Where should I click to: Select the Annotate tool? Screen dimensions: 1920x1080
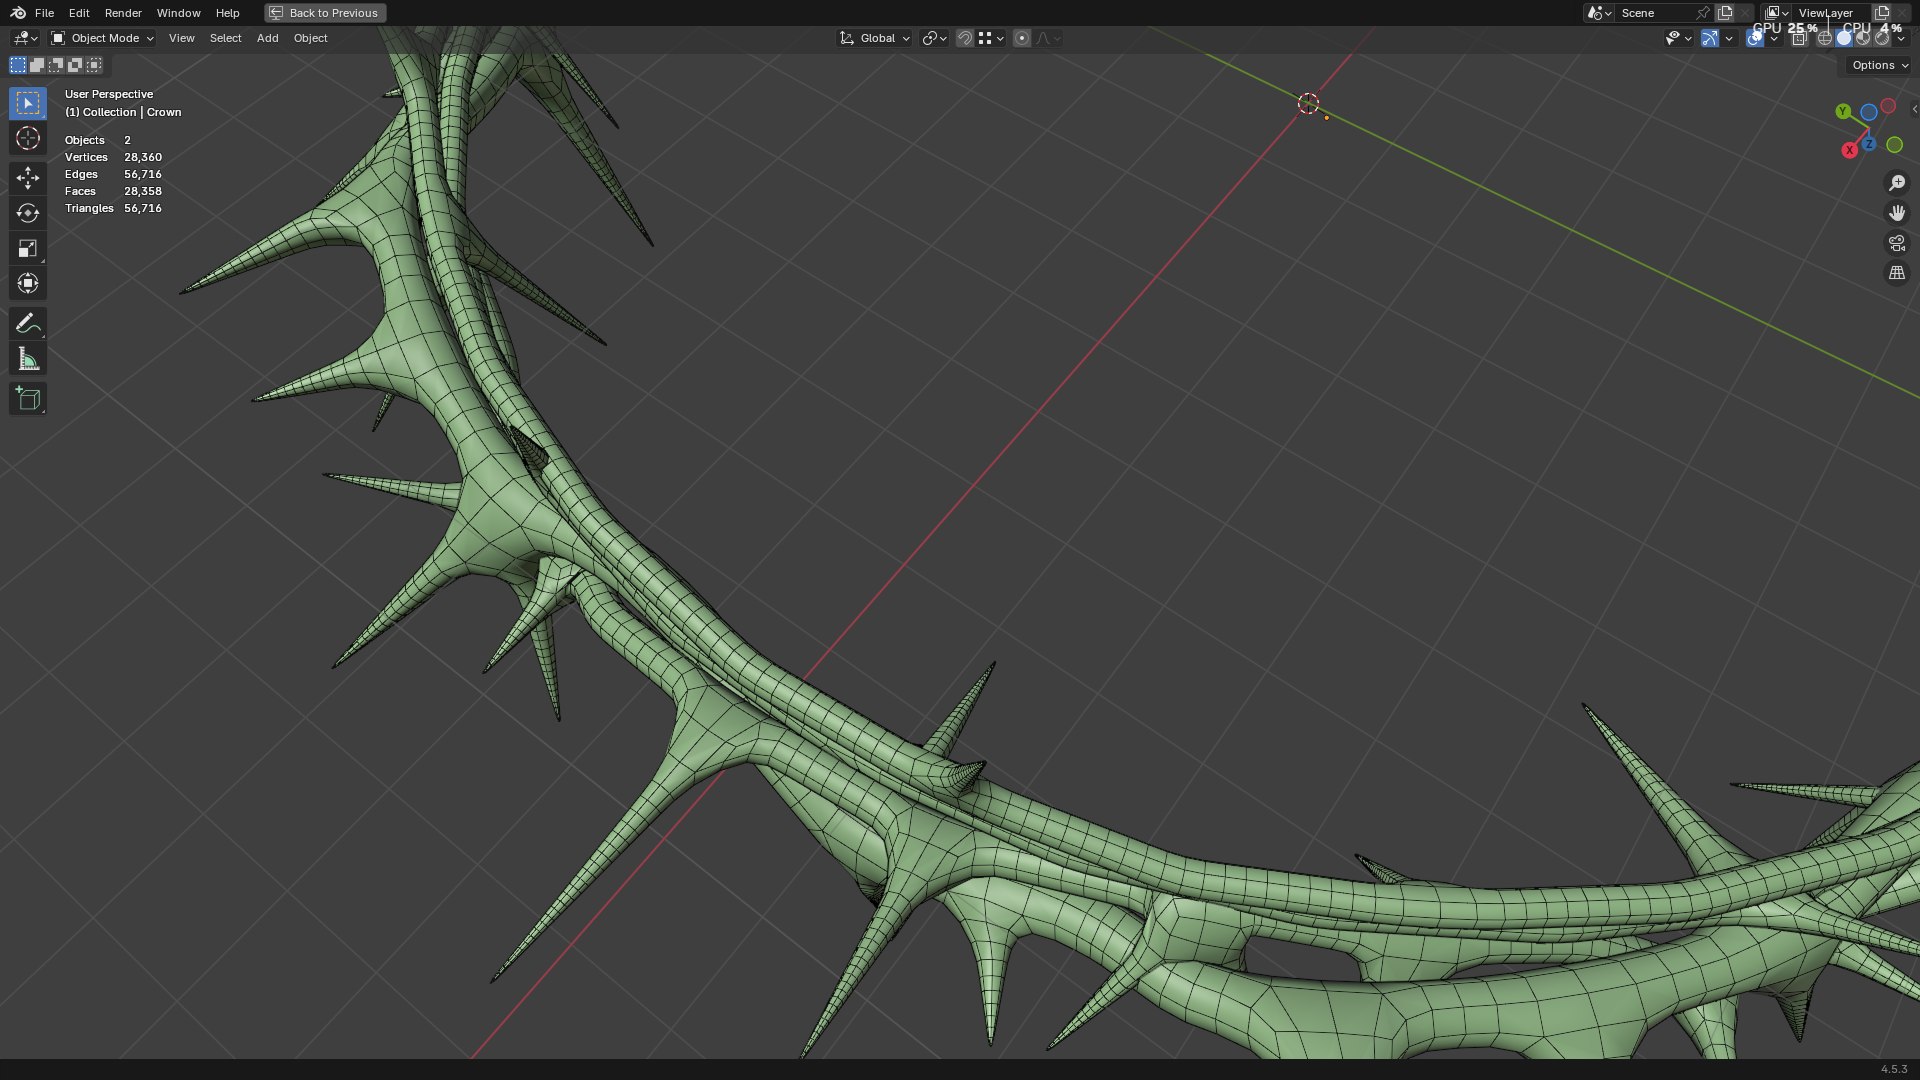click(28, 323)
